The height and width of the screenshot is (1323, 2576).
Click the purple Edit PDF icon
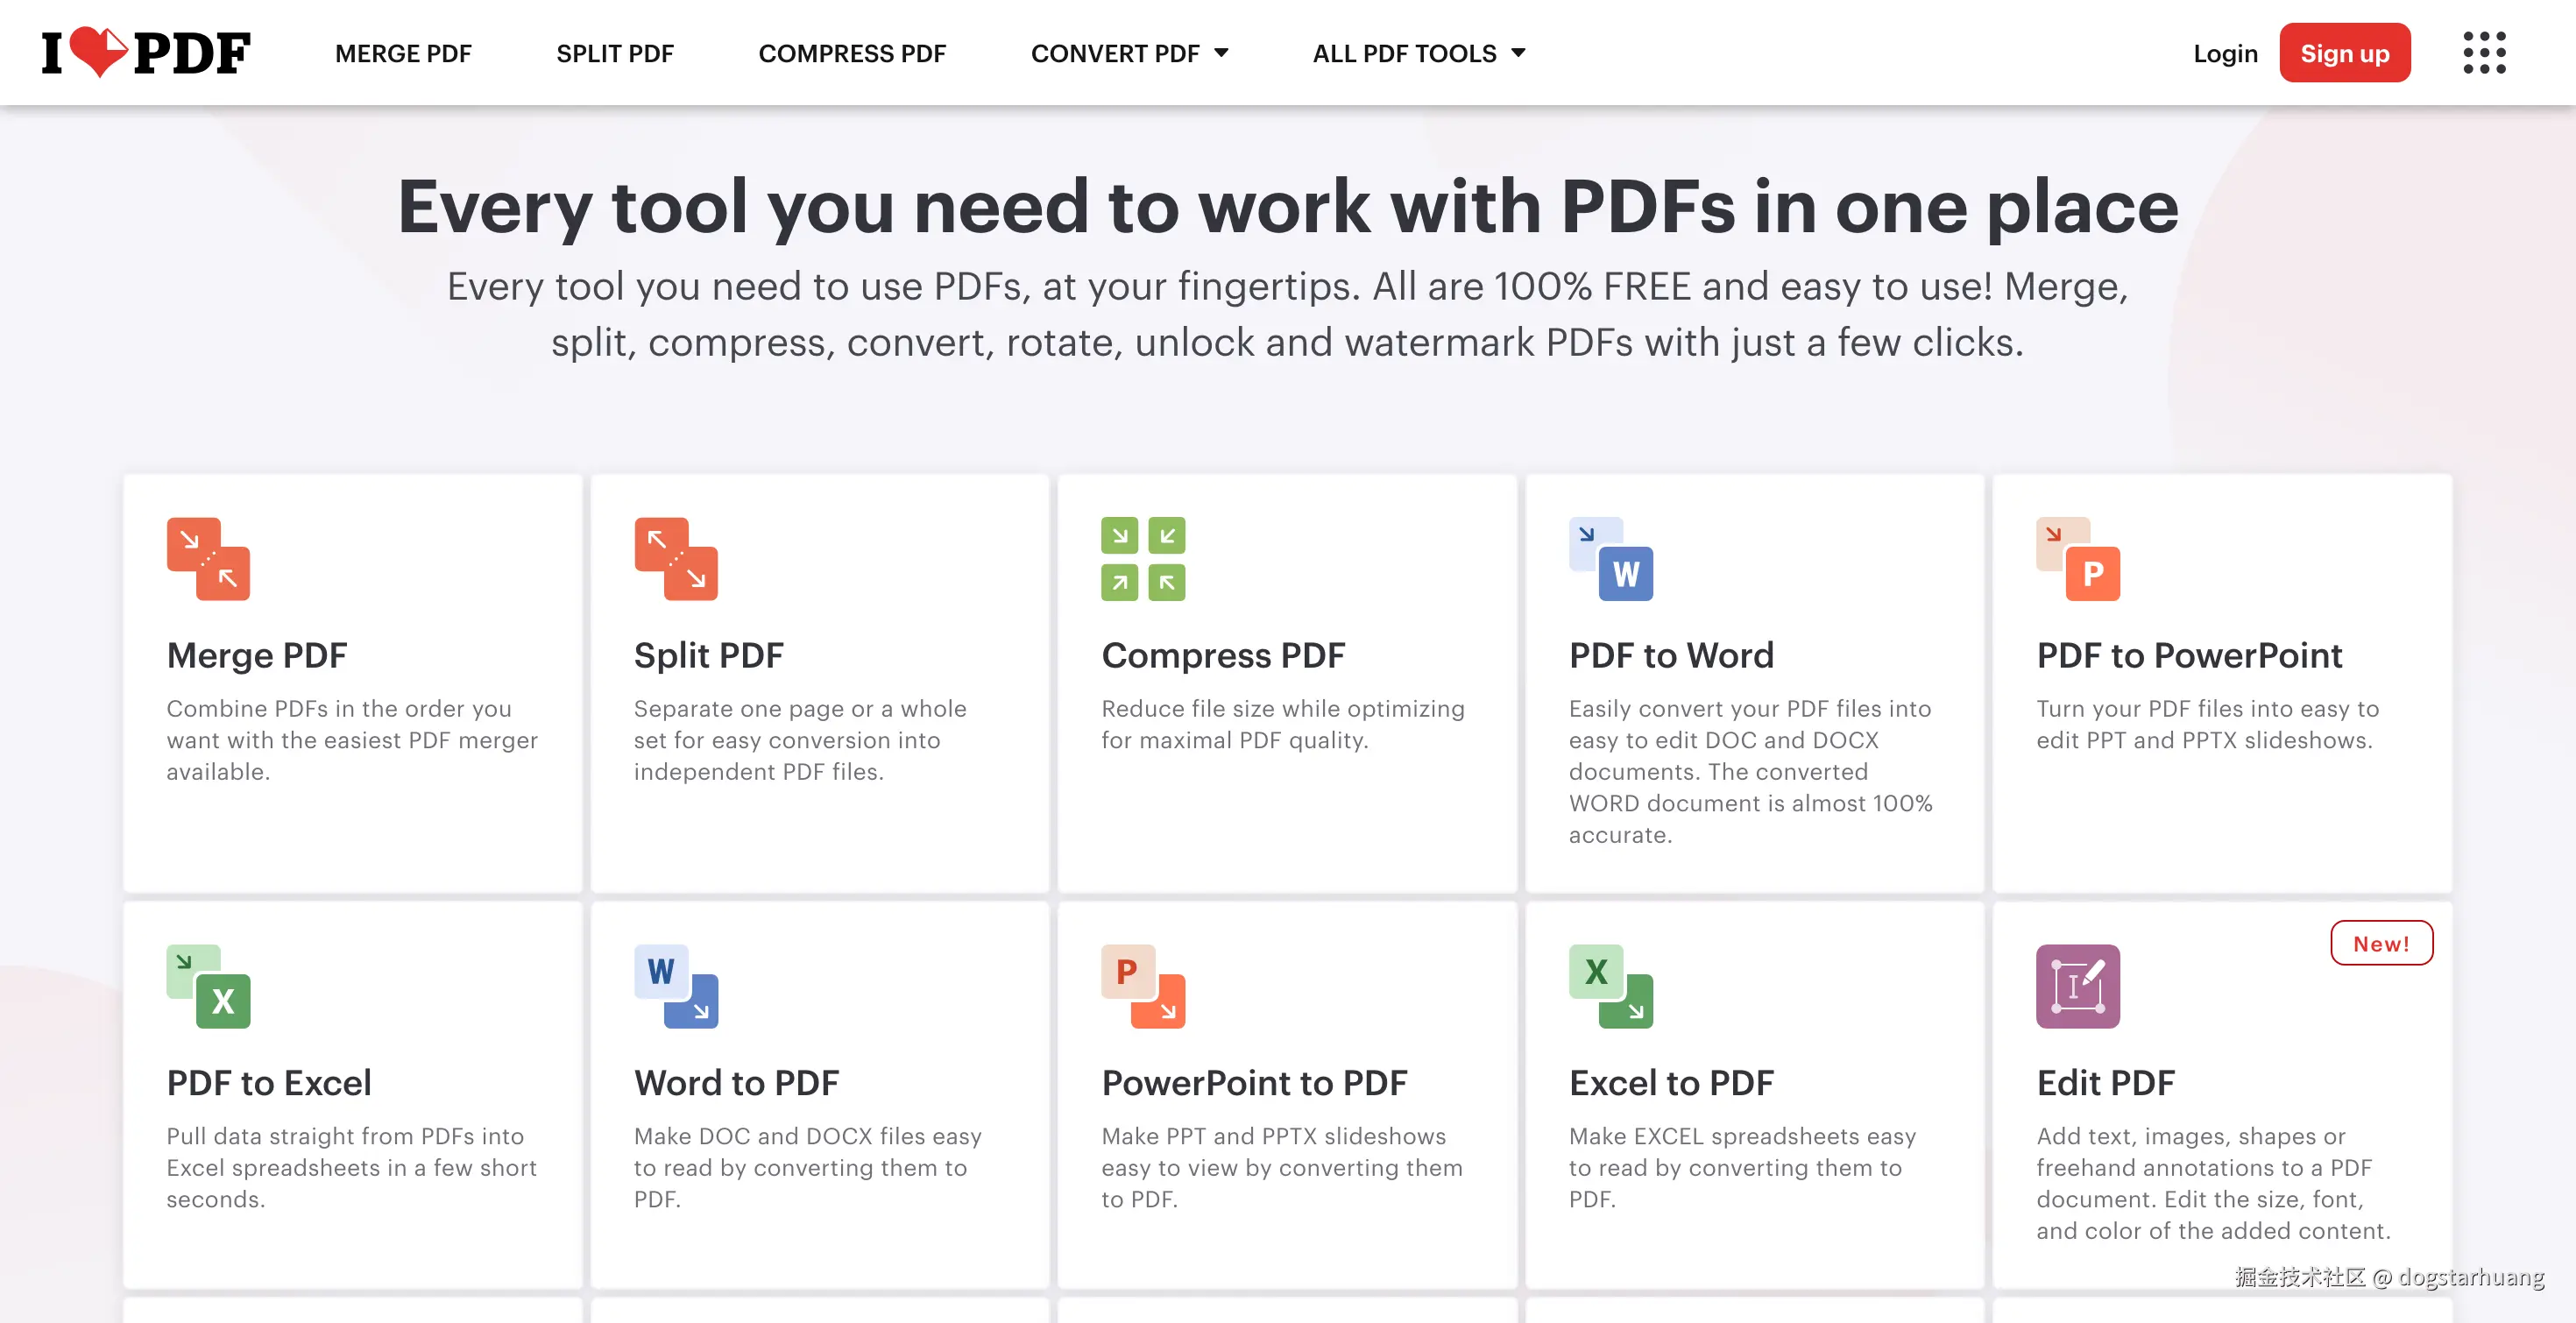[2078, 986]
